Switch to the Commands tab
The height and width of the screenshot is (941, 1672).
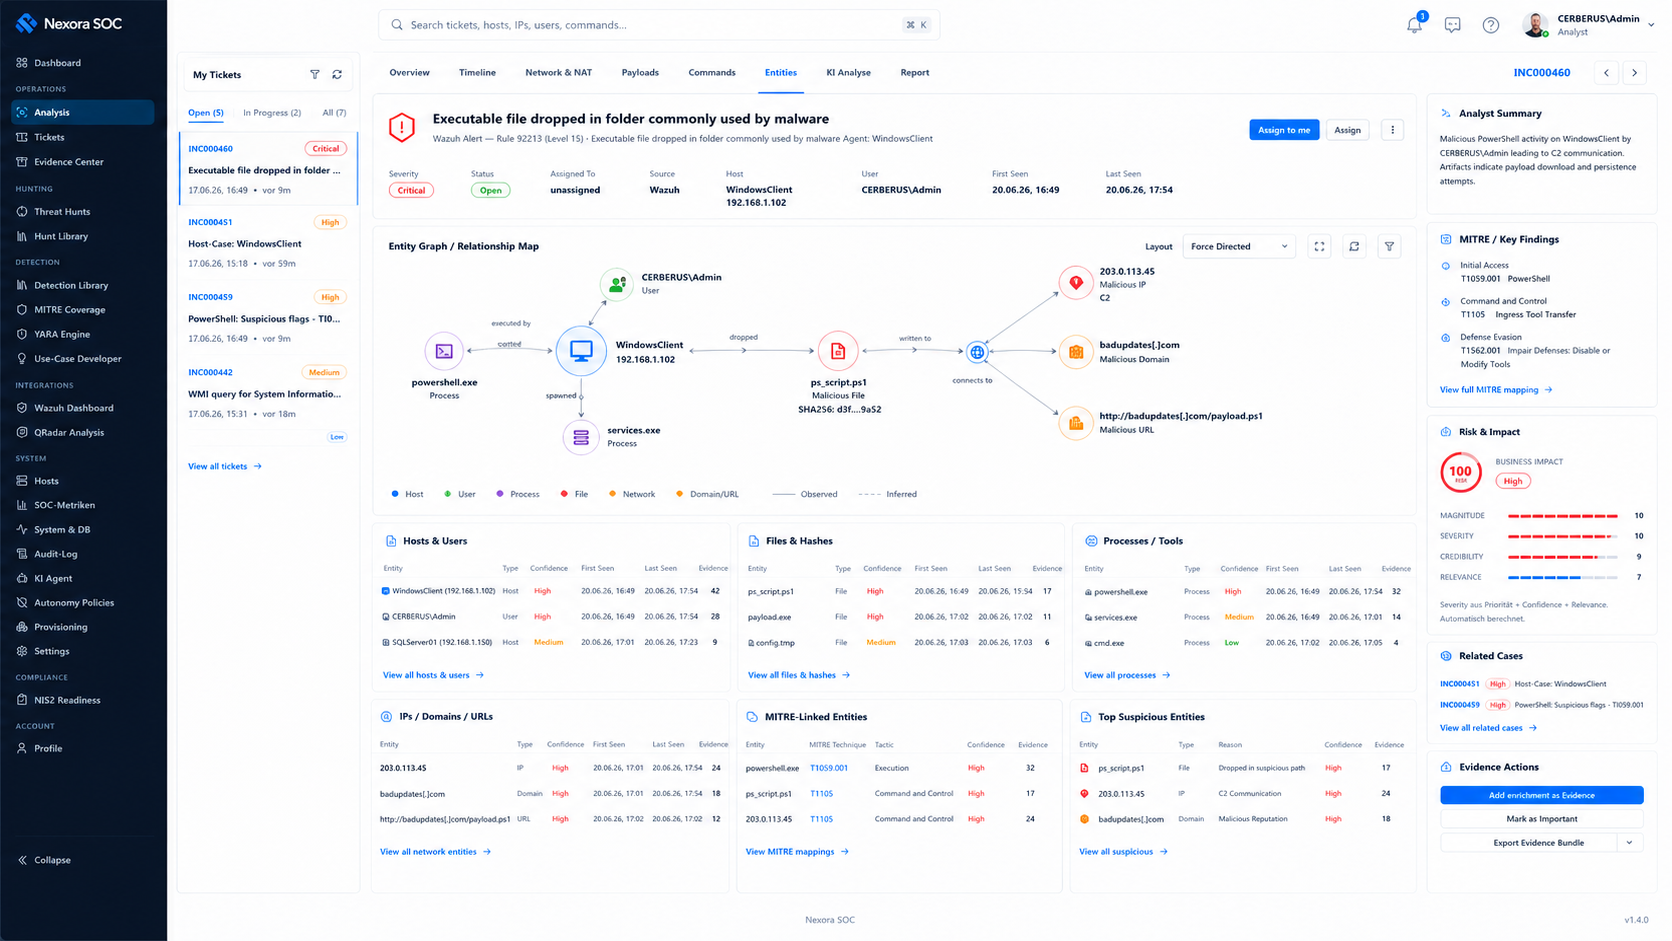coord(712,73)
